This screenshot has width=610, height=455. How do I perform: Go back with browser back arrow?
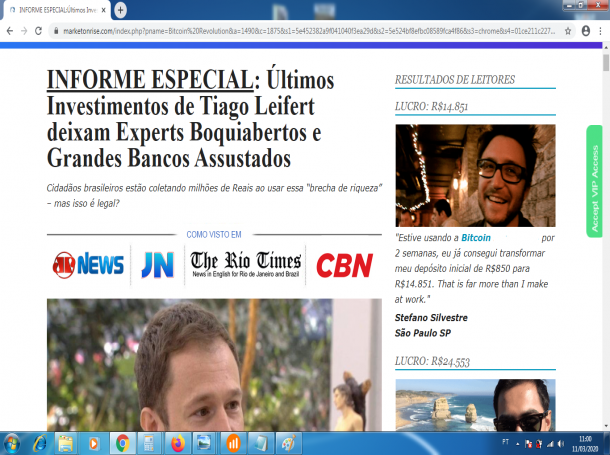point(10,31)
